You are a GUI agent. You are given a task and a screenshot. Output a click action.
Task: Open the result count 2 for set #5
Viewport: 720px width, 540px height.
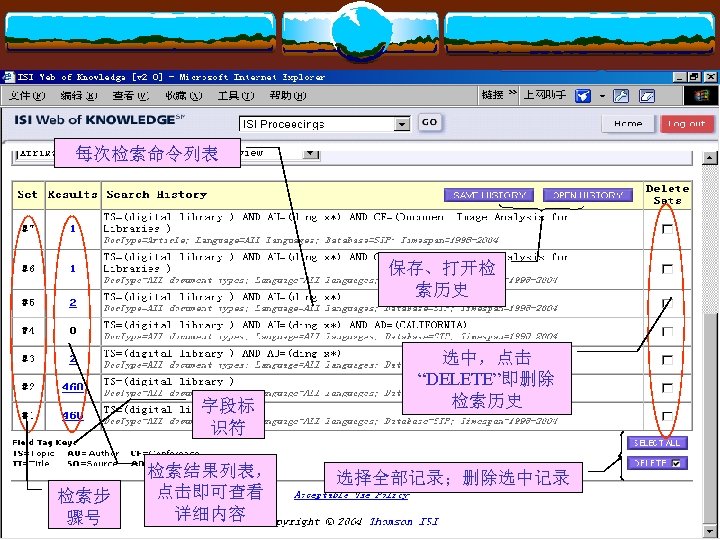click(73, 303)
